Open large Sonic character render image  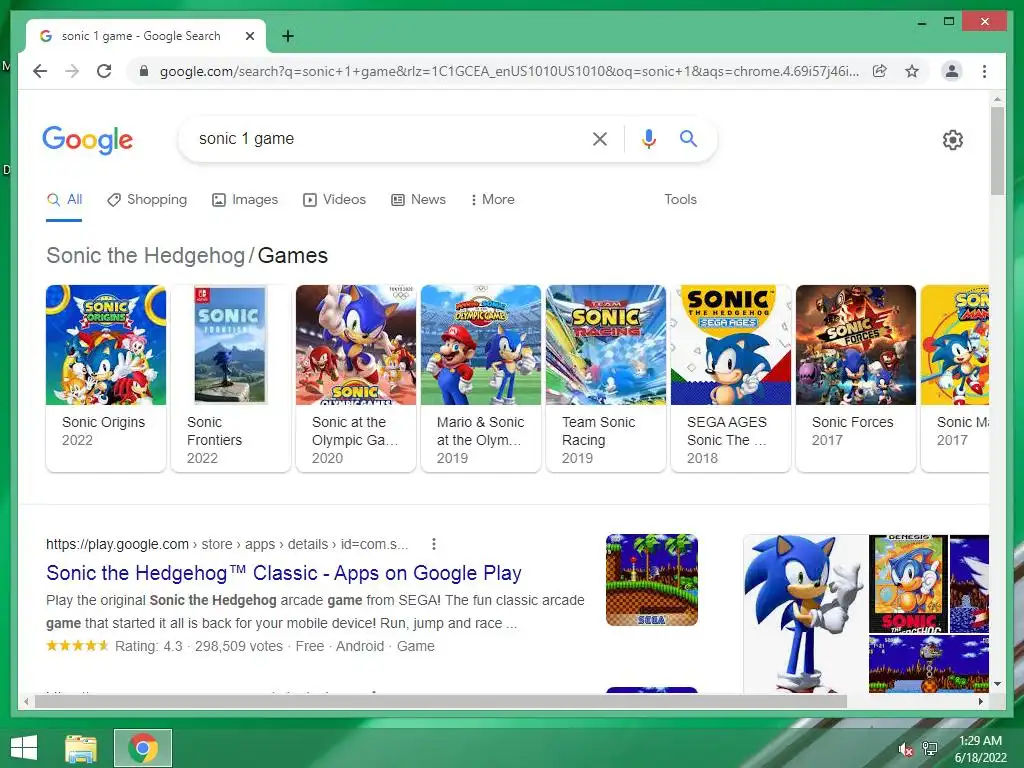805,613
